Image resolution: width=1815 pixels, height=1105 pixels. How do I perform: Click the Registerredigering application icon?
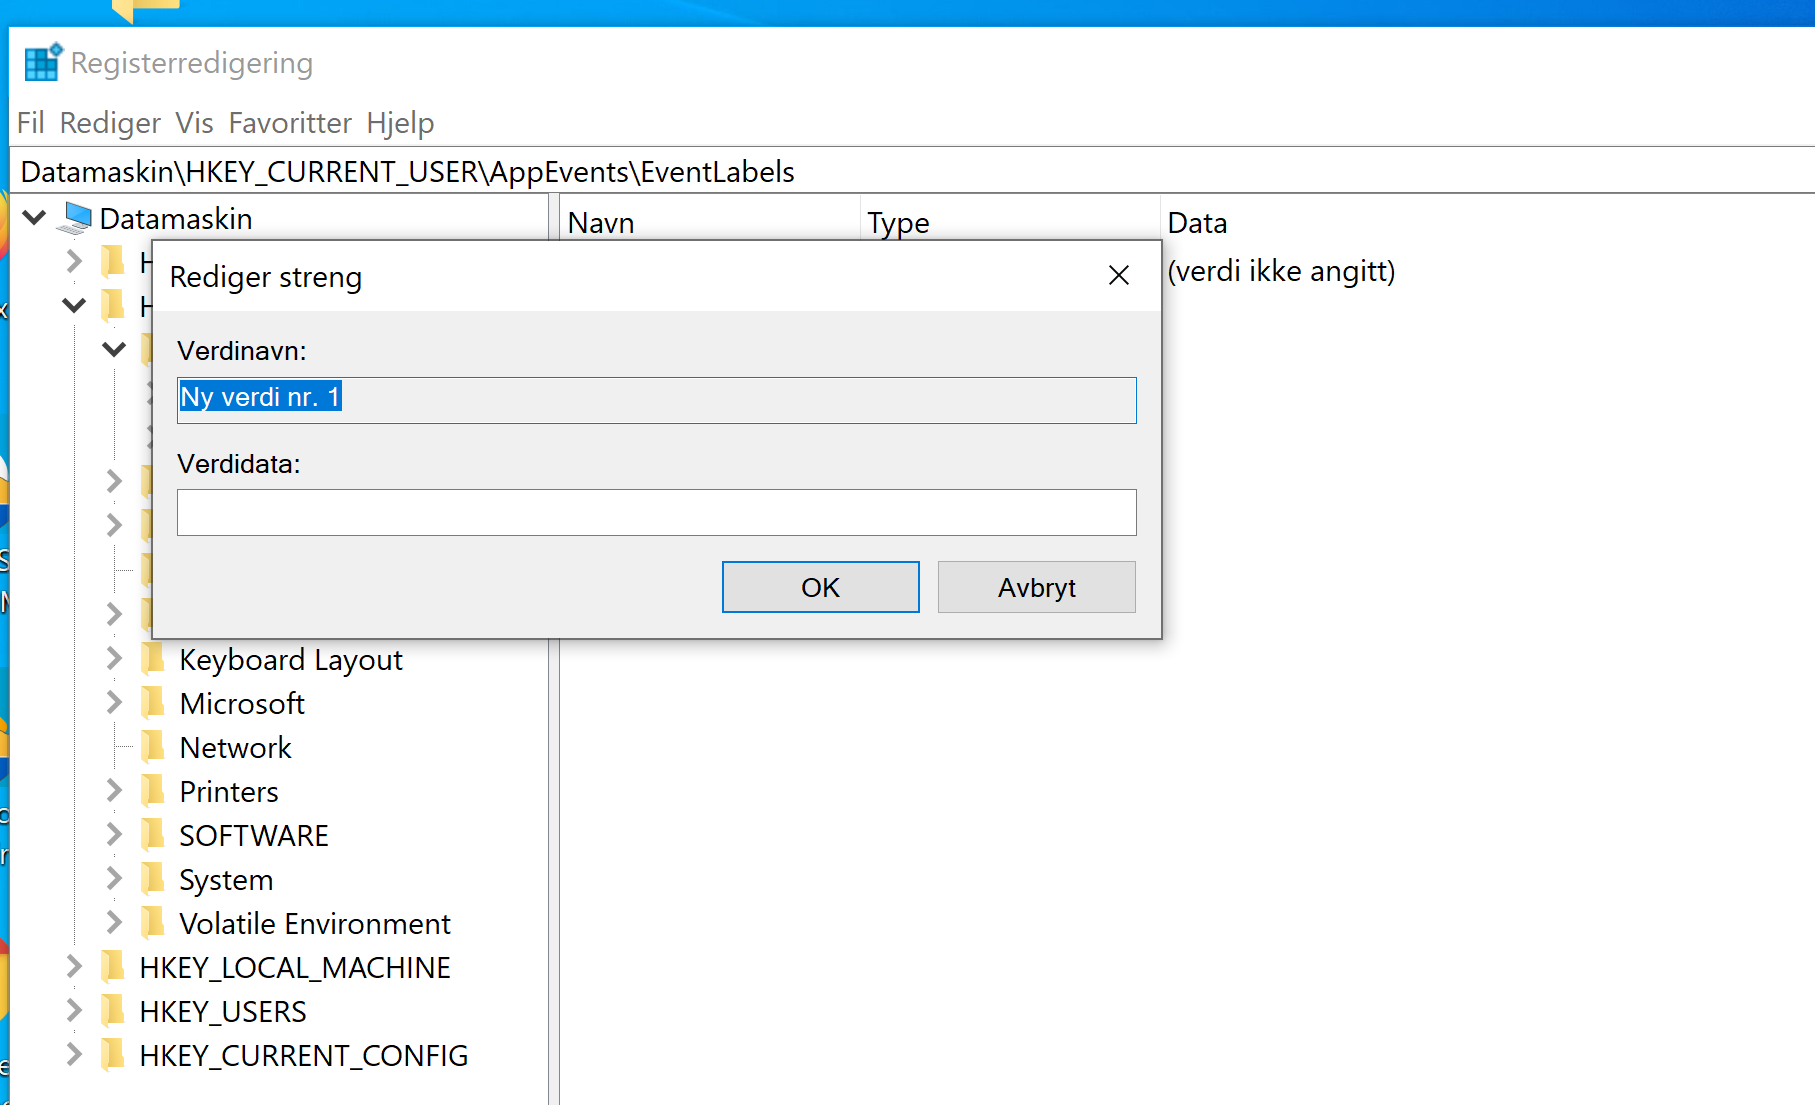(x=42, y=61)
